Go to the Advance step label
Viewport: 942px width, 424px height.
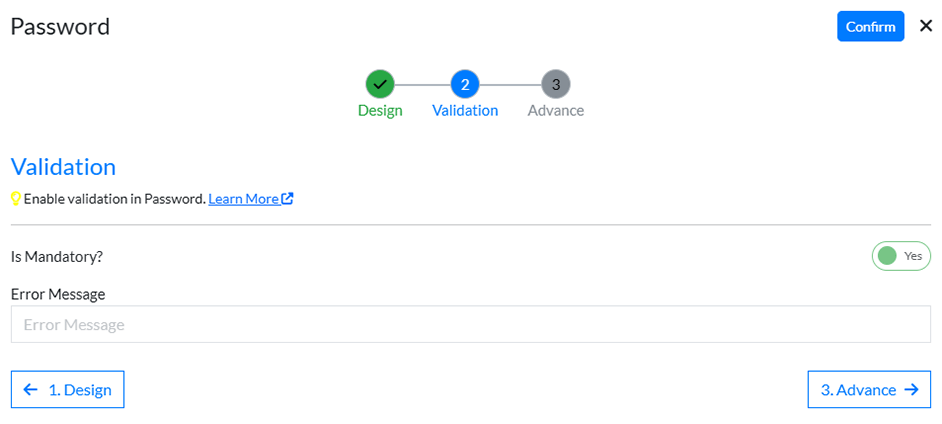tap(556, 111)
